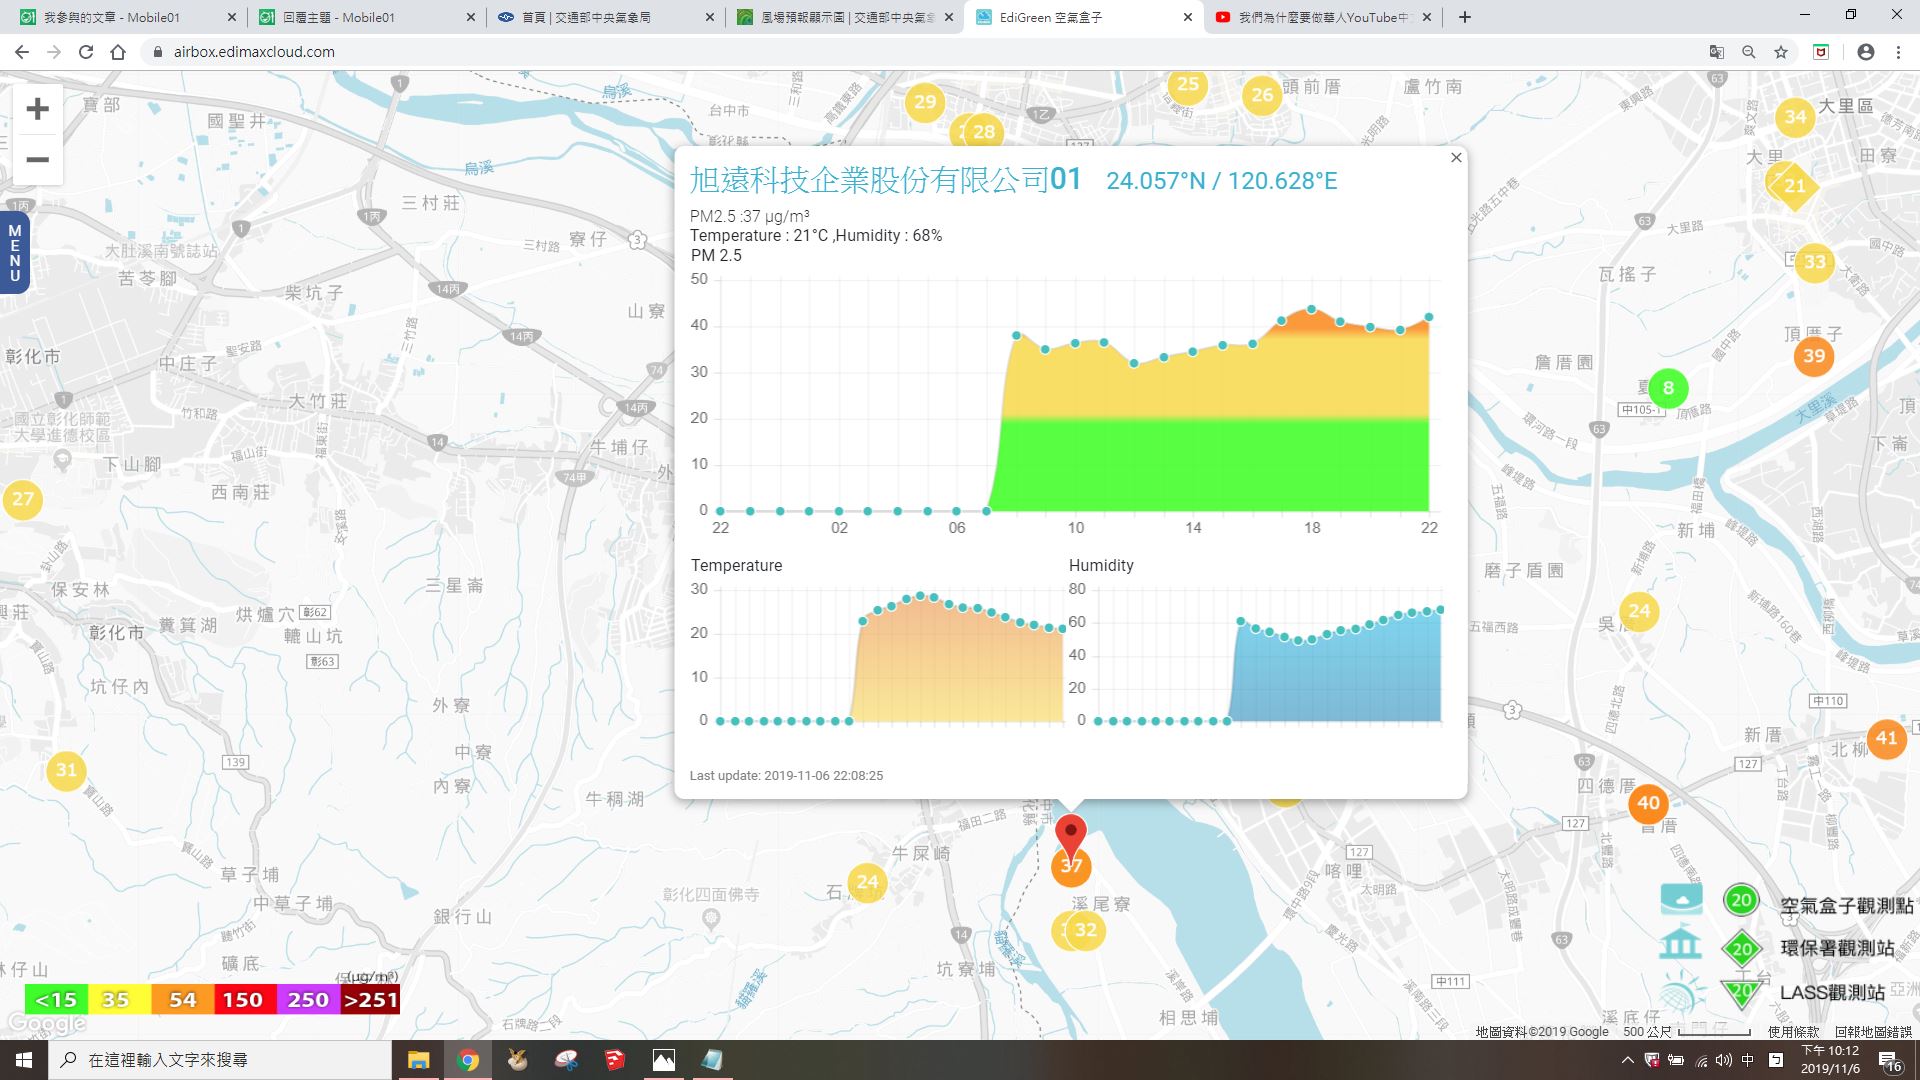
Task: Select the yellow station marker 26
Action: [1262, 95]
